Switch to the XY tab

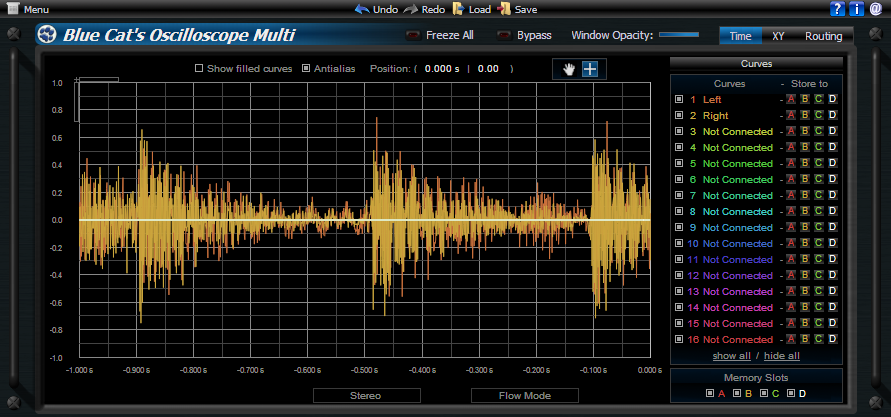point(778,36)
